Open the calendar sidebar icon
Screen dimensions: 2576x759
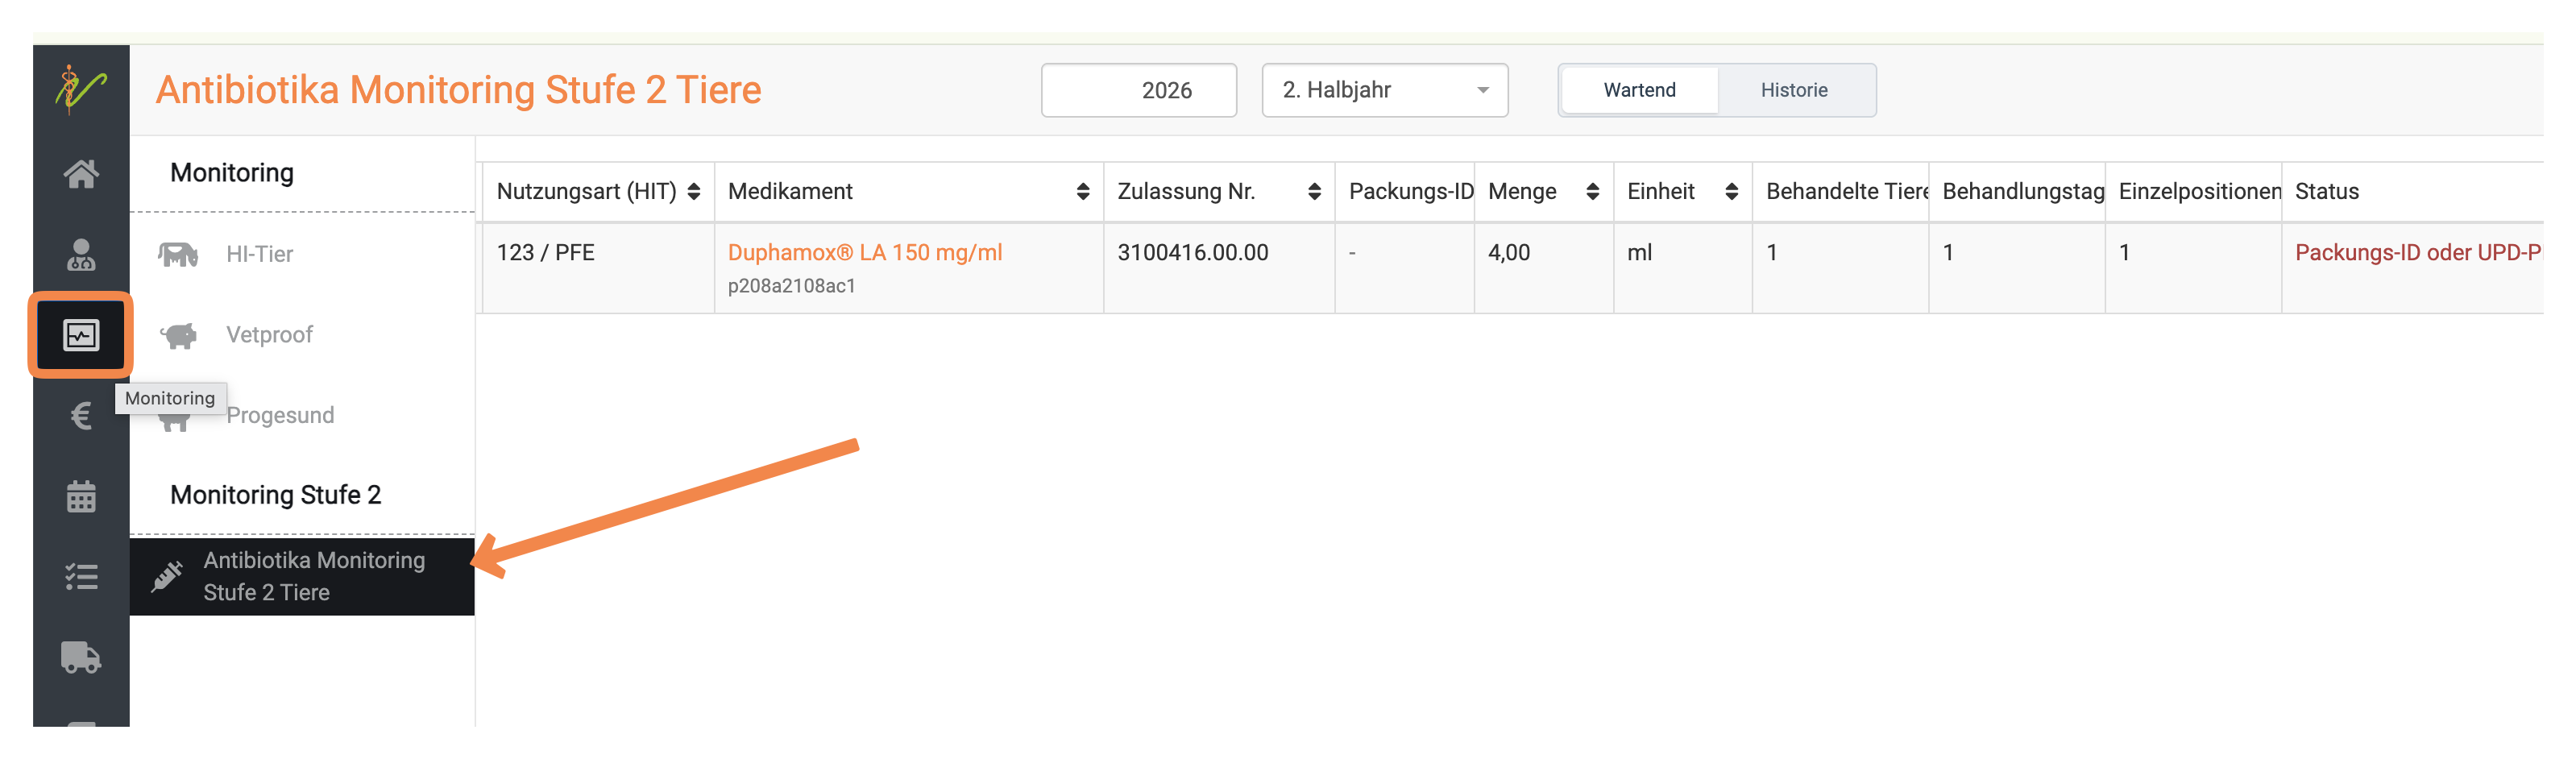click(81, 496)
